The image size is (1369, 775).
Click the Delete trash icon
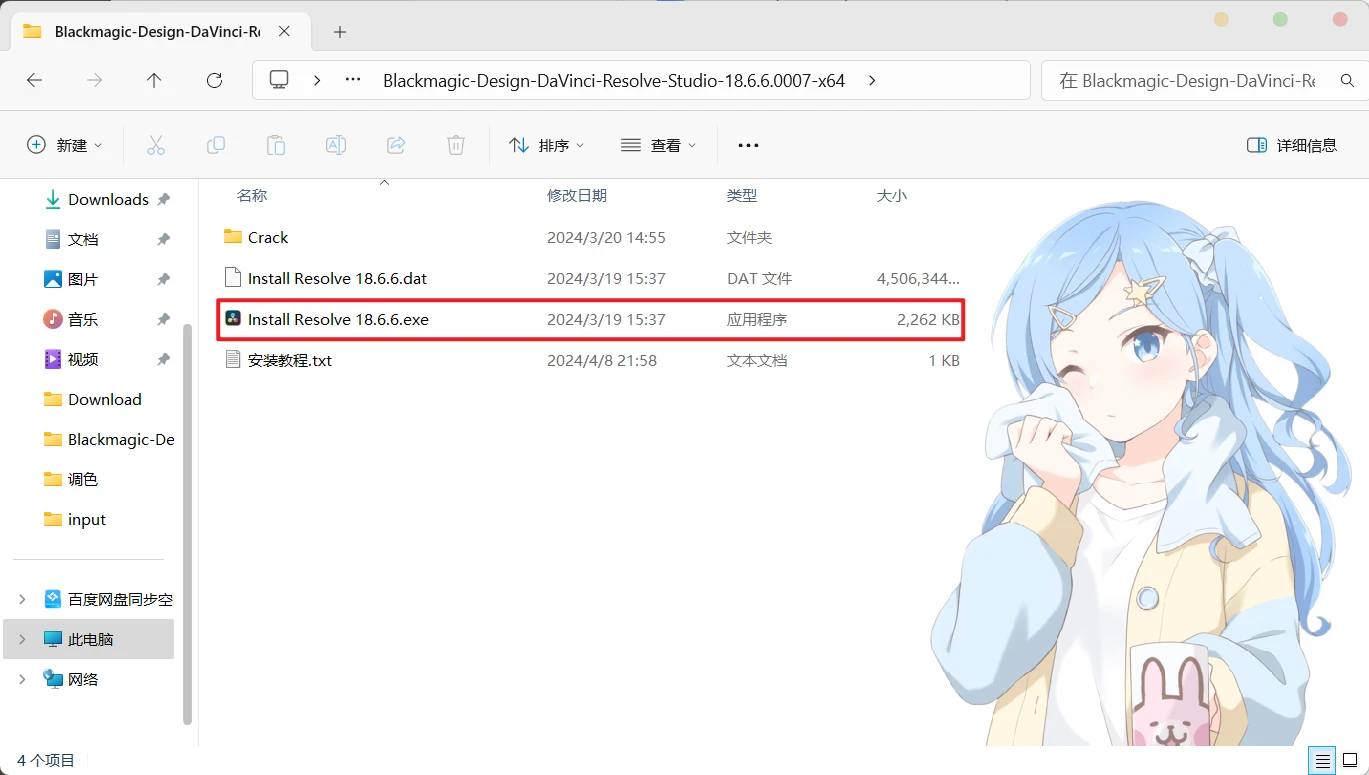click(x=456, y=145)
